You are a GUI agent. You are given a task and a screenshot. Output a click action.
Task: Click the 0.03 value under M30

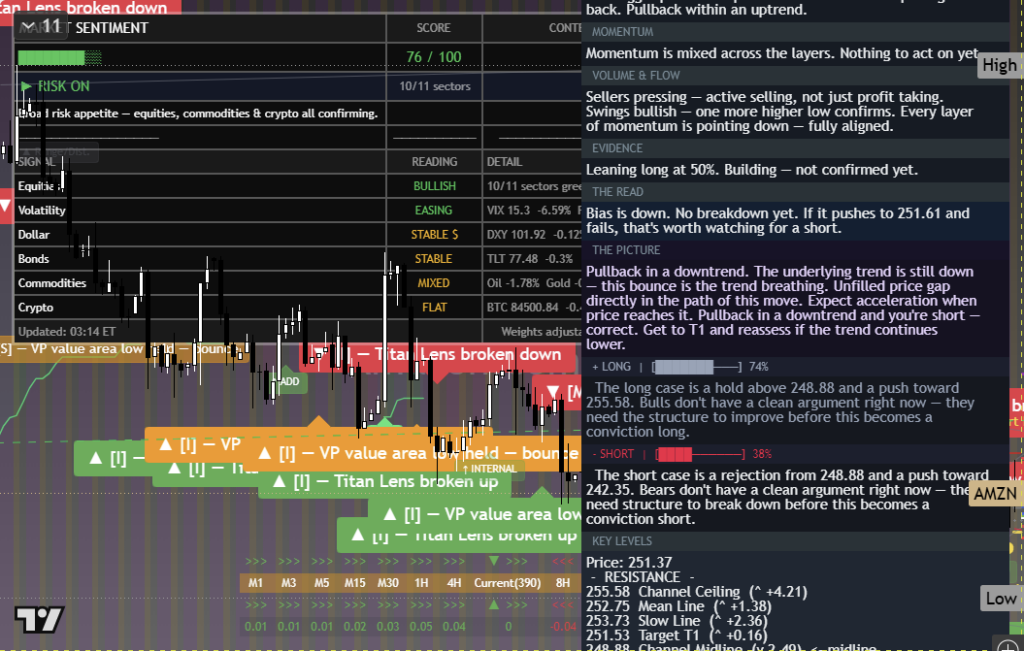tap(388, 627)
